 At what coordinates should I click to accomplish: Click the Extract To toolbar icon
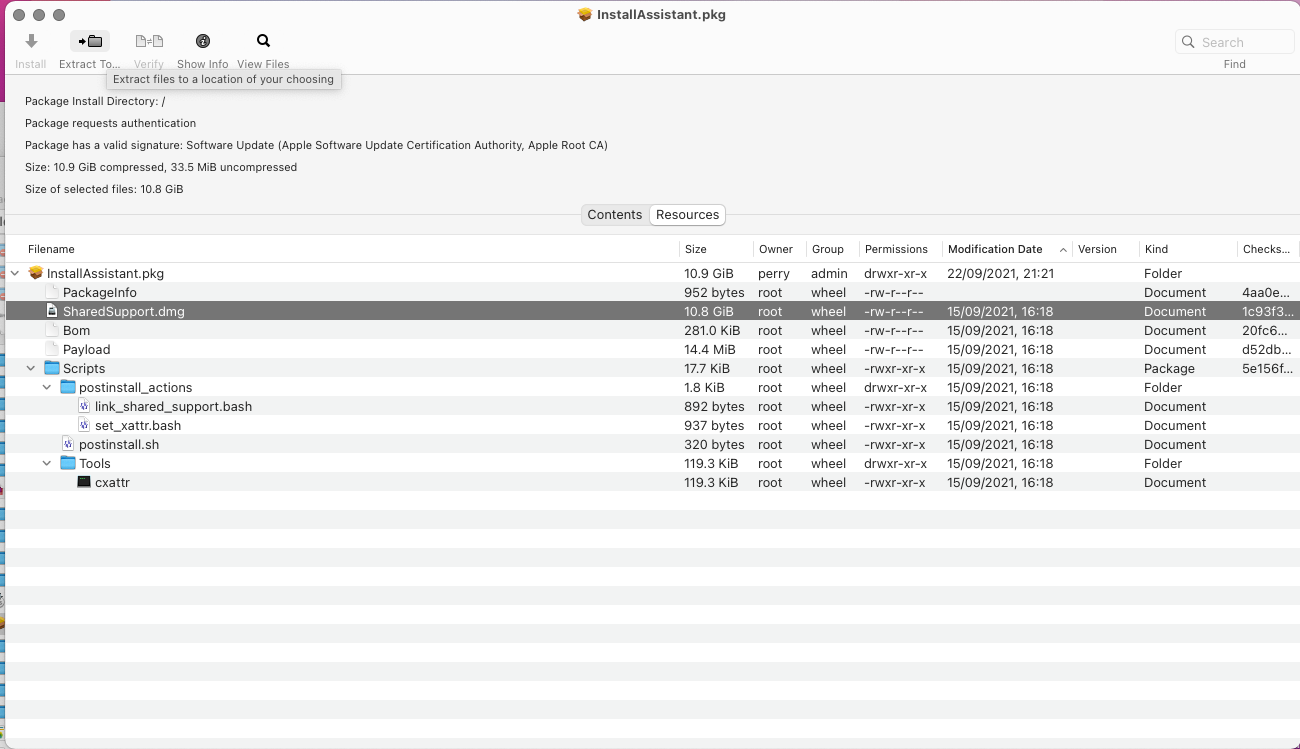90,41
